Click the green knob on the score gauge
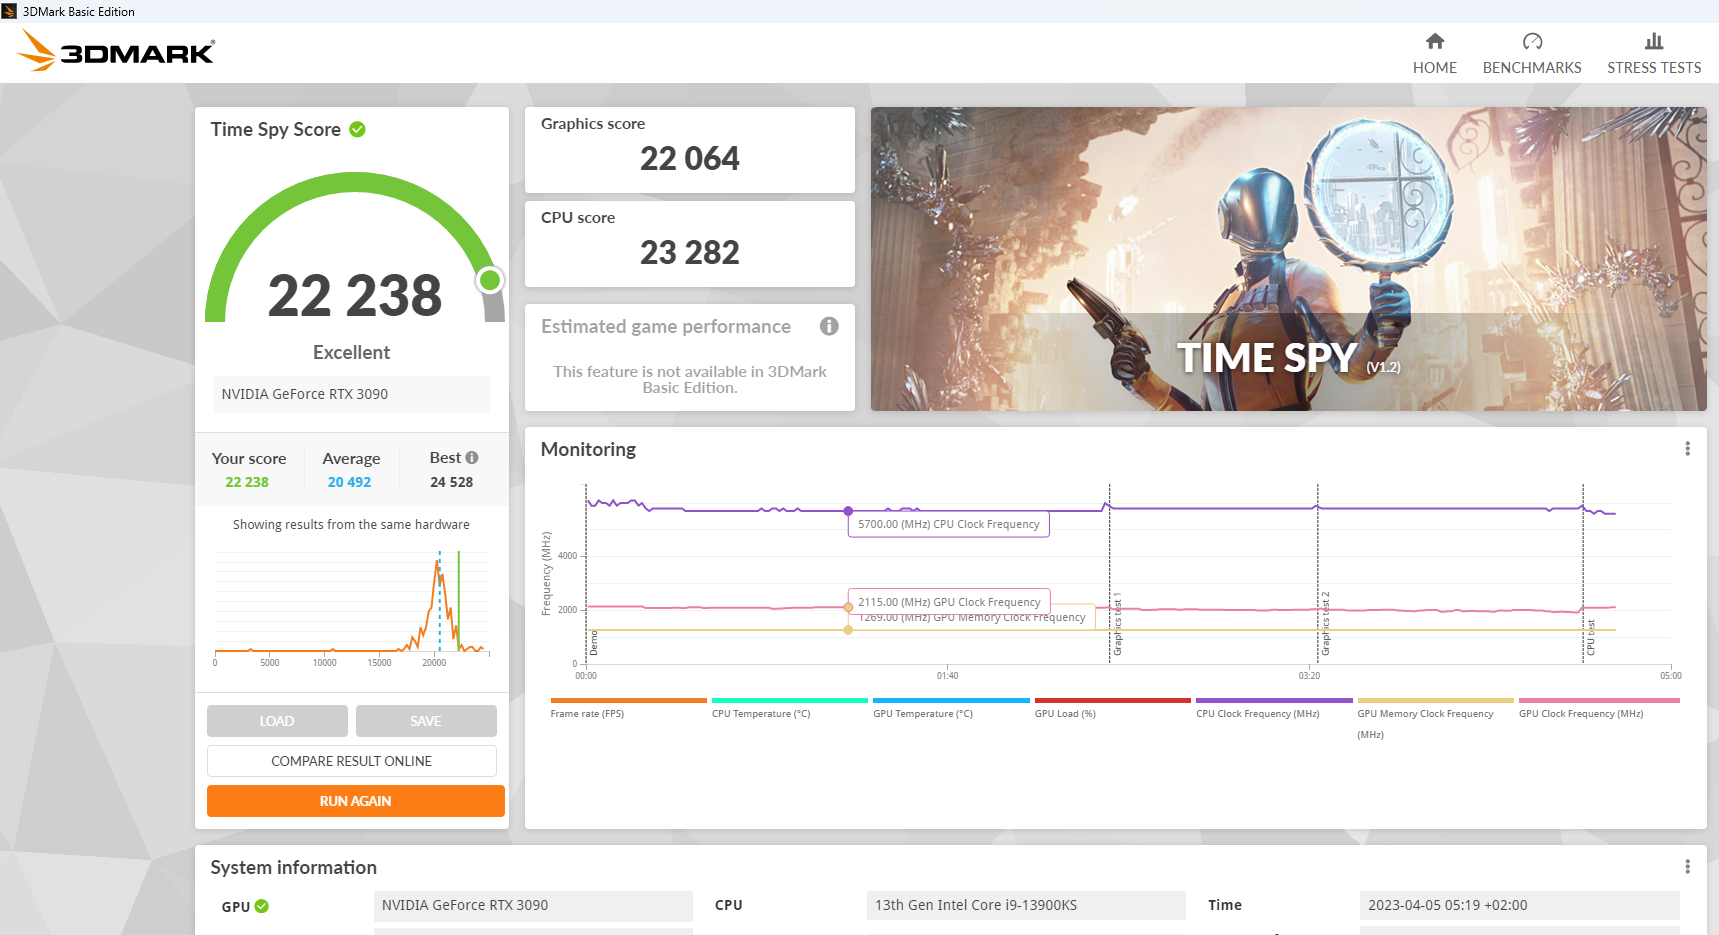Image resolution: width=1719 pixels, height=935 pixels. click(x=490, y=280)
